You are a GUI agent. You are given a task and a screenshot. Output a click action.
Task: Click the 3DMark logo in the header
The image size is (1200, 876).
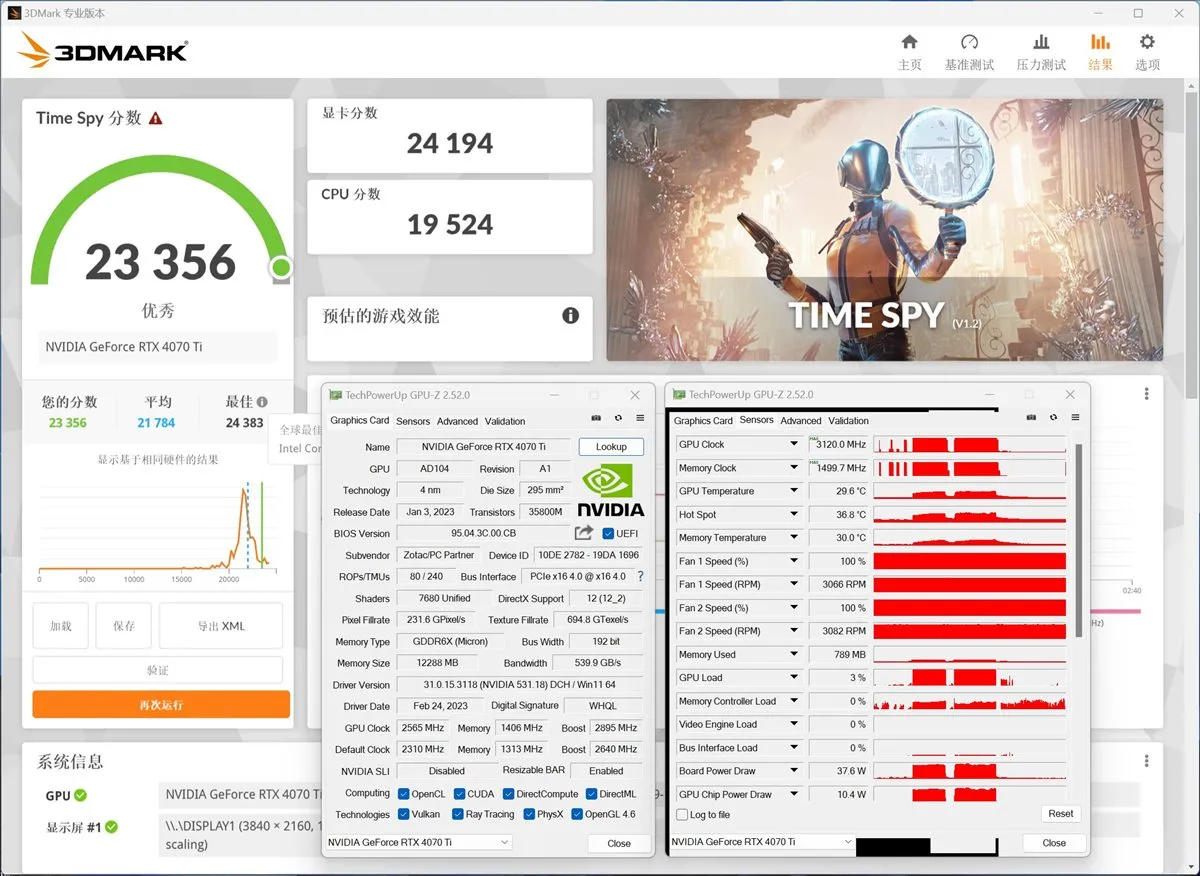[x=102, y=51]
